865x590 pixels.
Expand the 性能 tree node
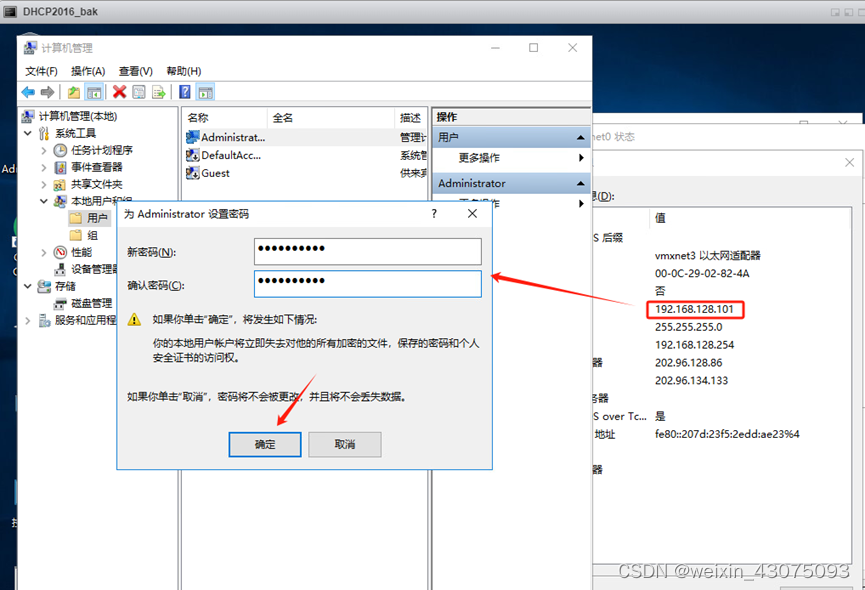[44, 253]
